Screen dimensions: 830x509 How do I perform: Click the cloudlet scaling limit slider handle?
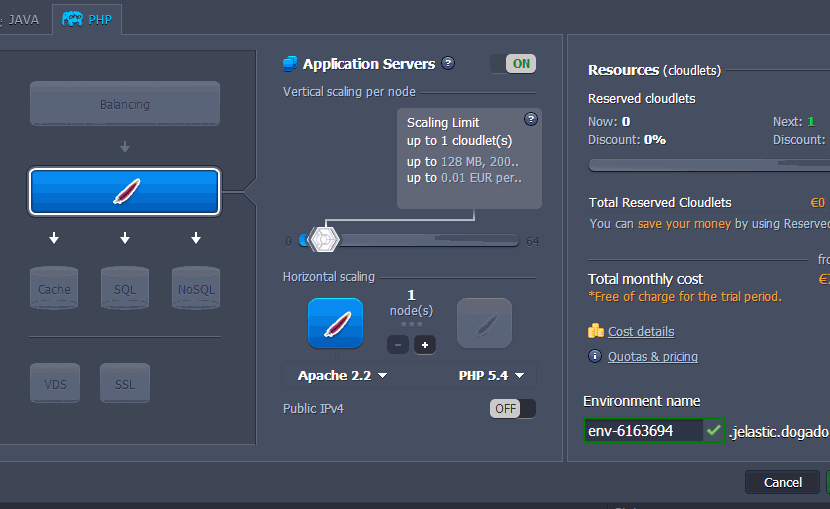[x=325, y=240]
